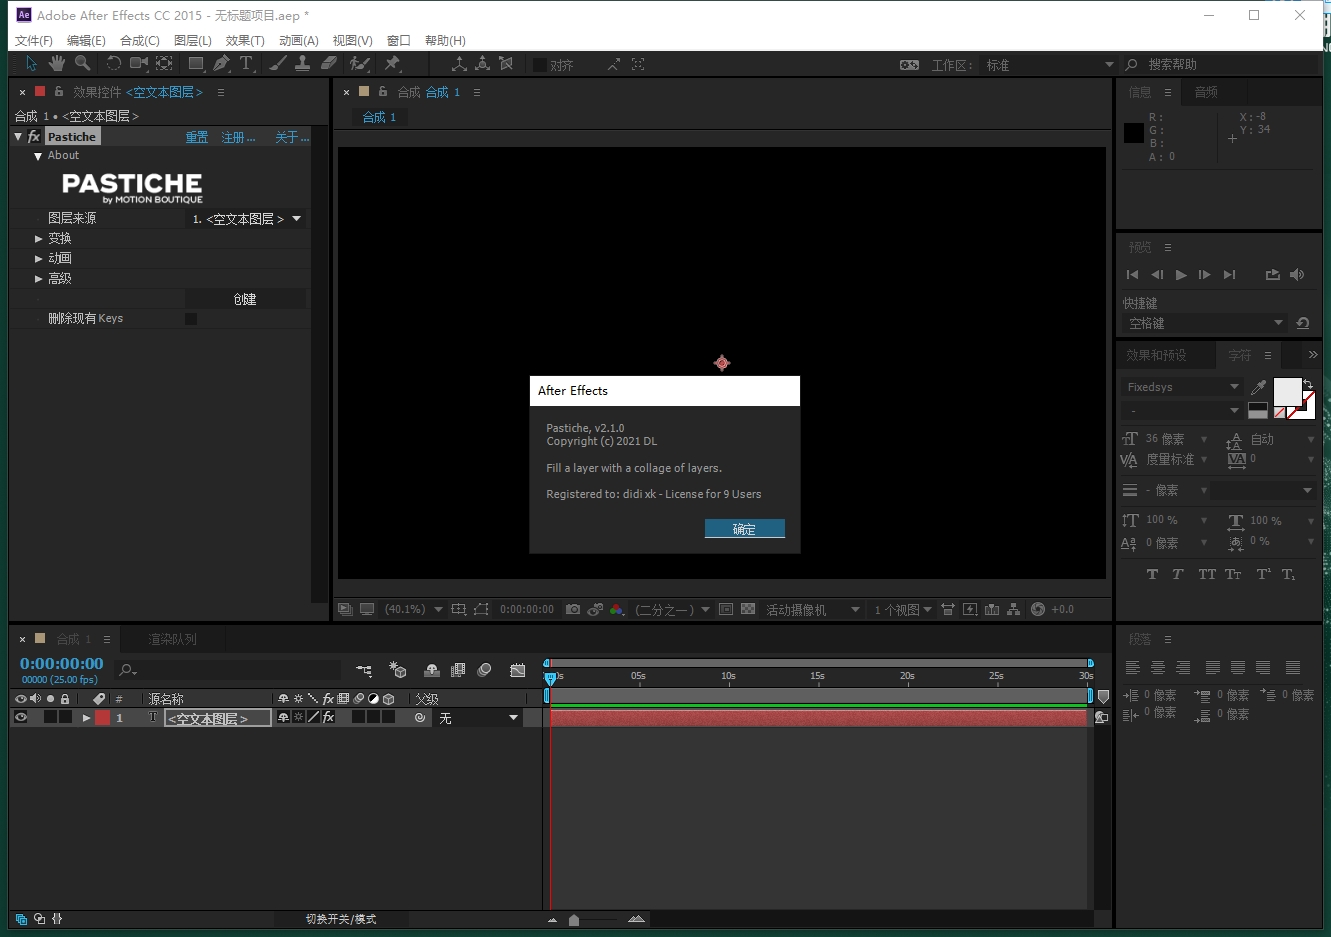The image size is (1331, 937).
Task: Open layer 1 parent 无 dropdown
Action: (x=478, y=718)
